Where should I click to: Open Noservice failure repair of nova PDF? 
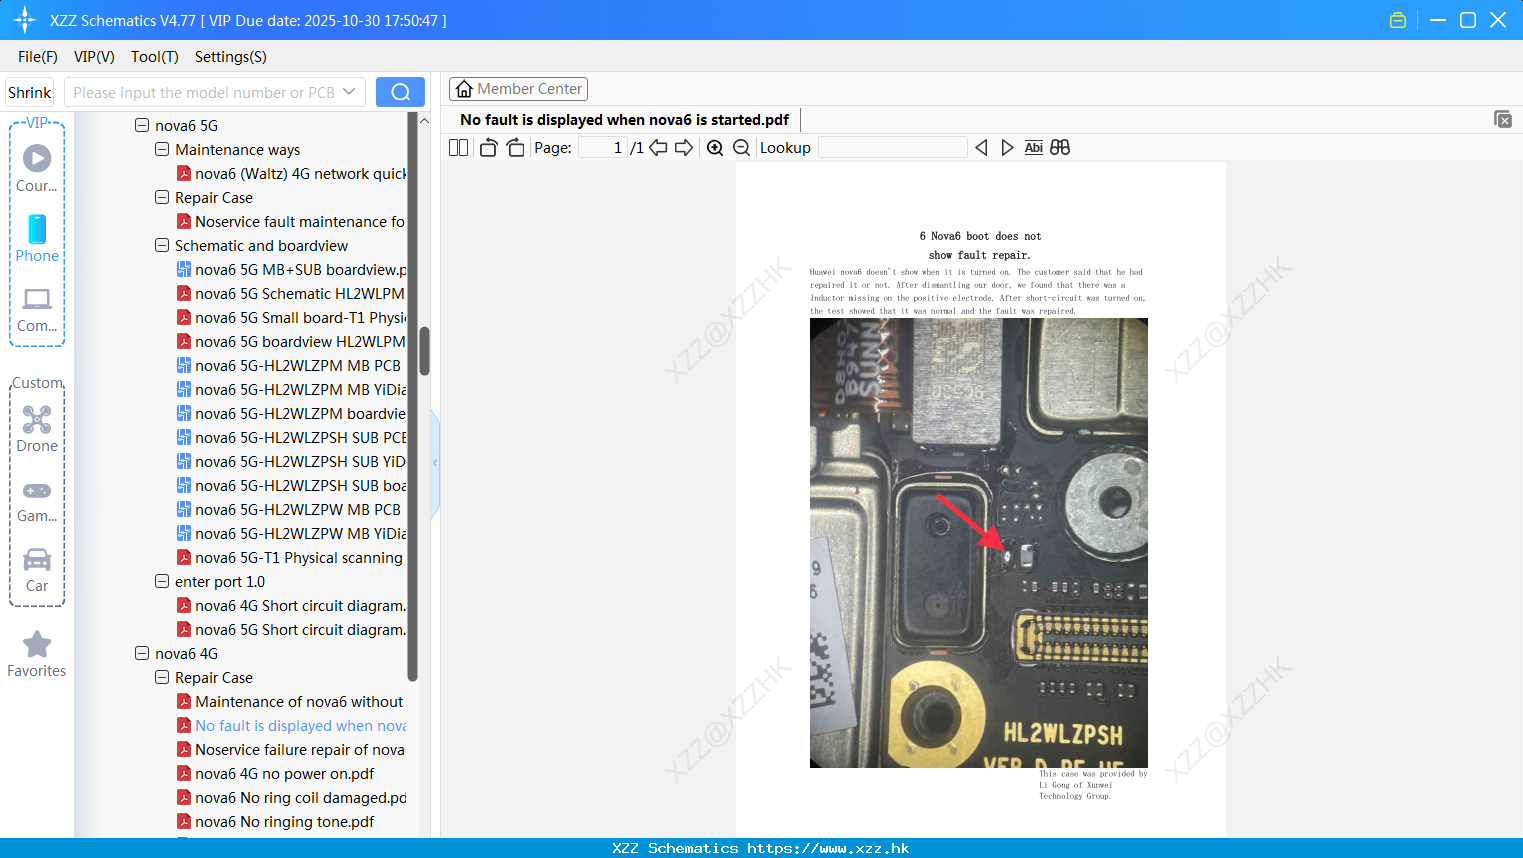tap(291, 750)
